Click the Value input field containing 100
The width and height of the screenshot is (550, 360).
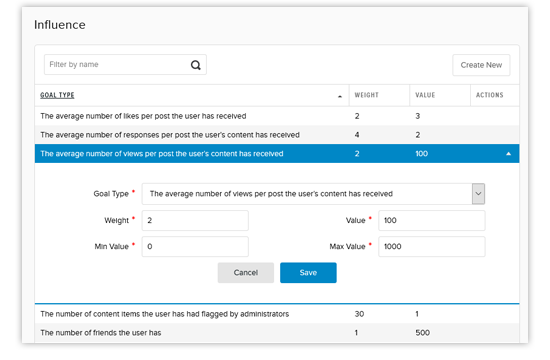pos(431,220)
